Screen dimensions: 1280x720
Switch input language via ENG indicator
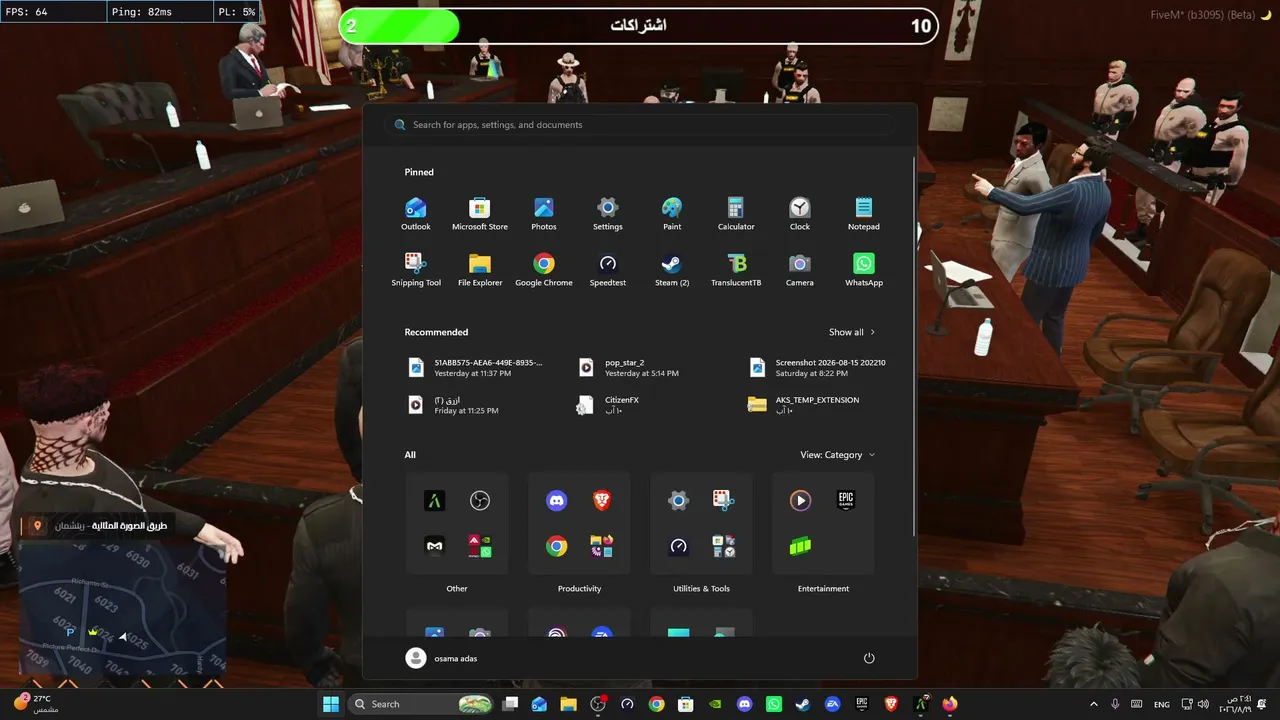1162,704
